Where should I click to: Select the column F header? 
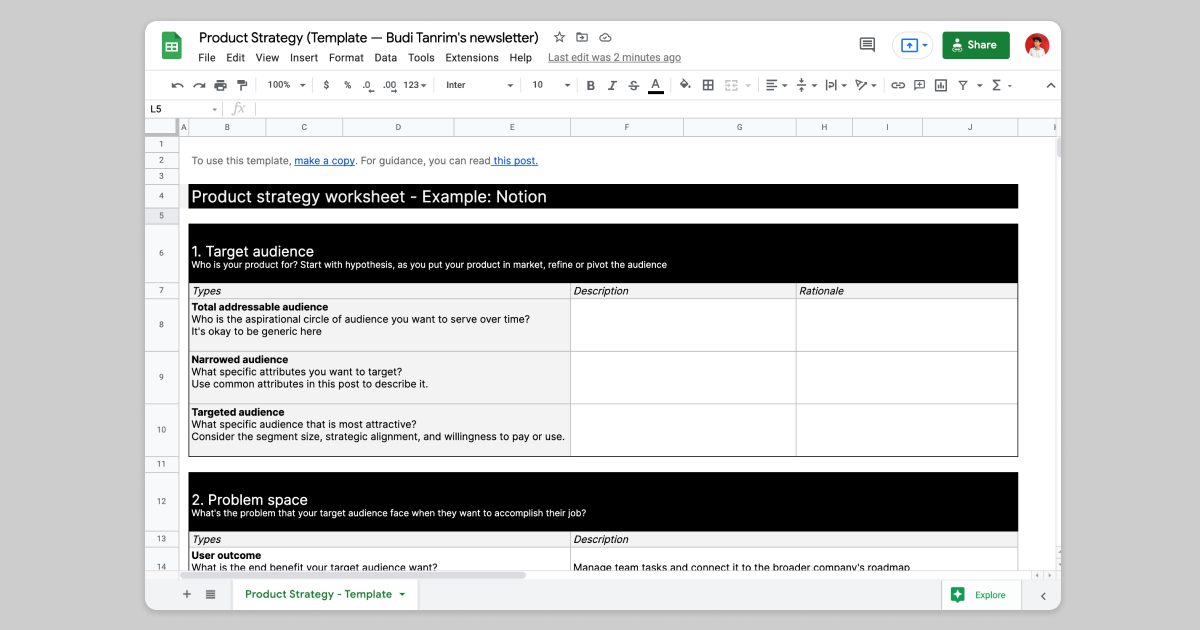tap(627, 128)
